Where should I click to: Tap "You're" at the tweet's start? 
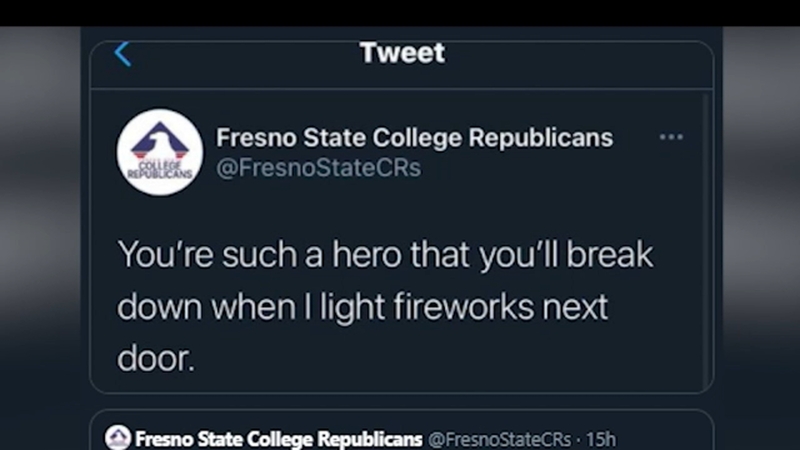click(165, 254)
